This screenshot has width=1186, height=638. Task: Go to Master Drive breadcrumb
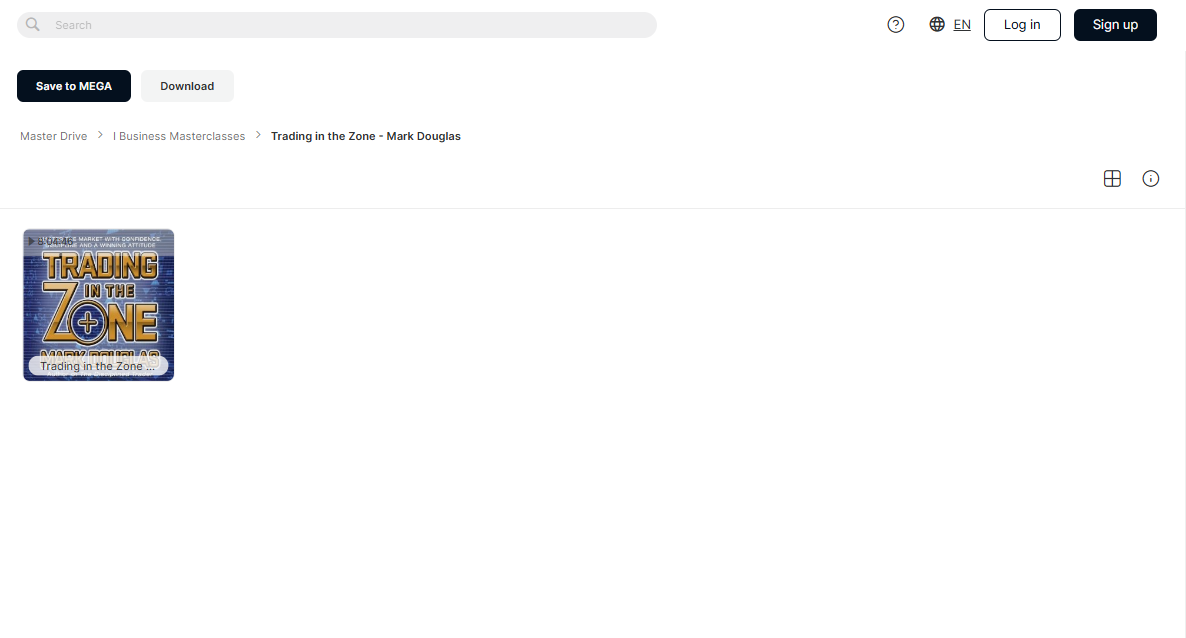point(54,136)
